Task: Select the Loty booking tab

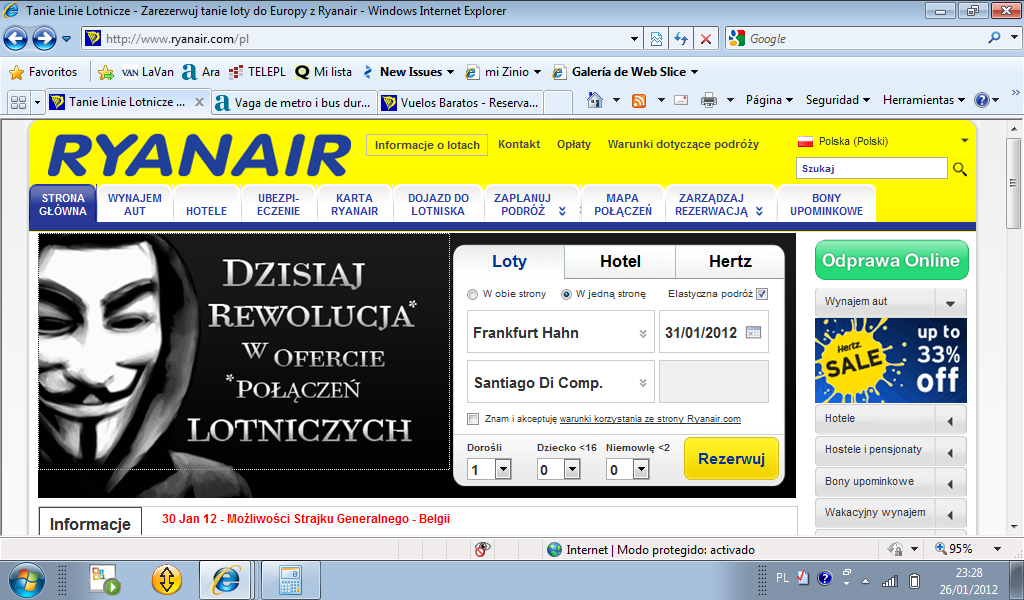Action: click(x=509, y=262)
